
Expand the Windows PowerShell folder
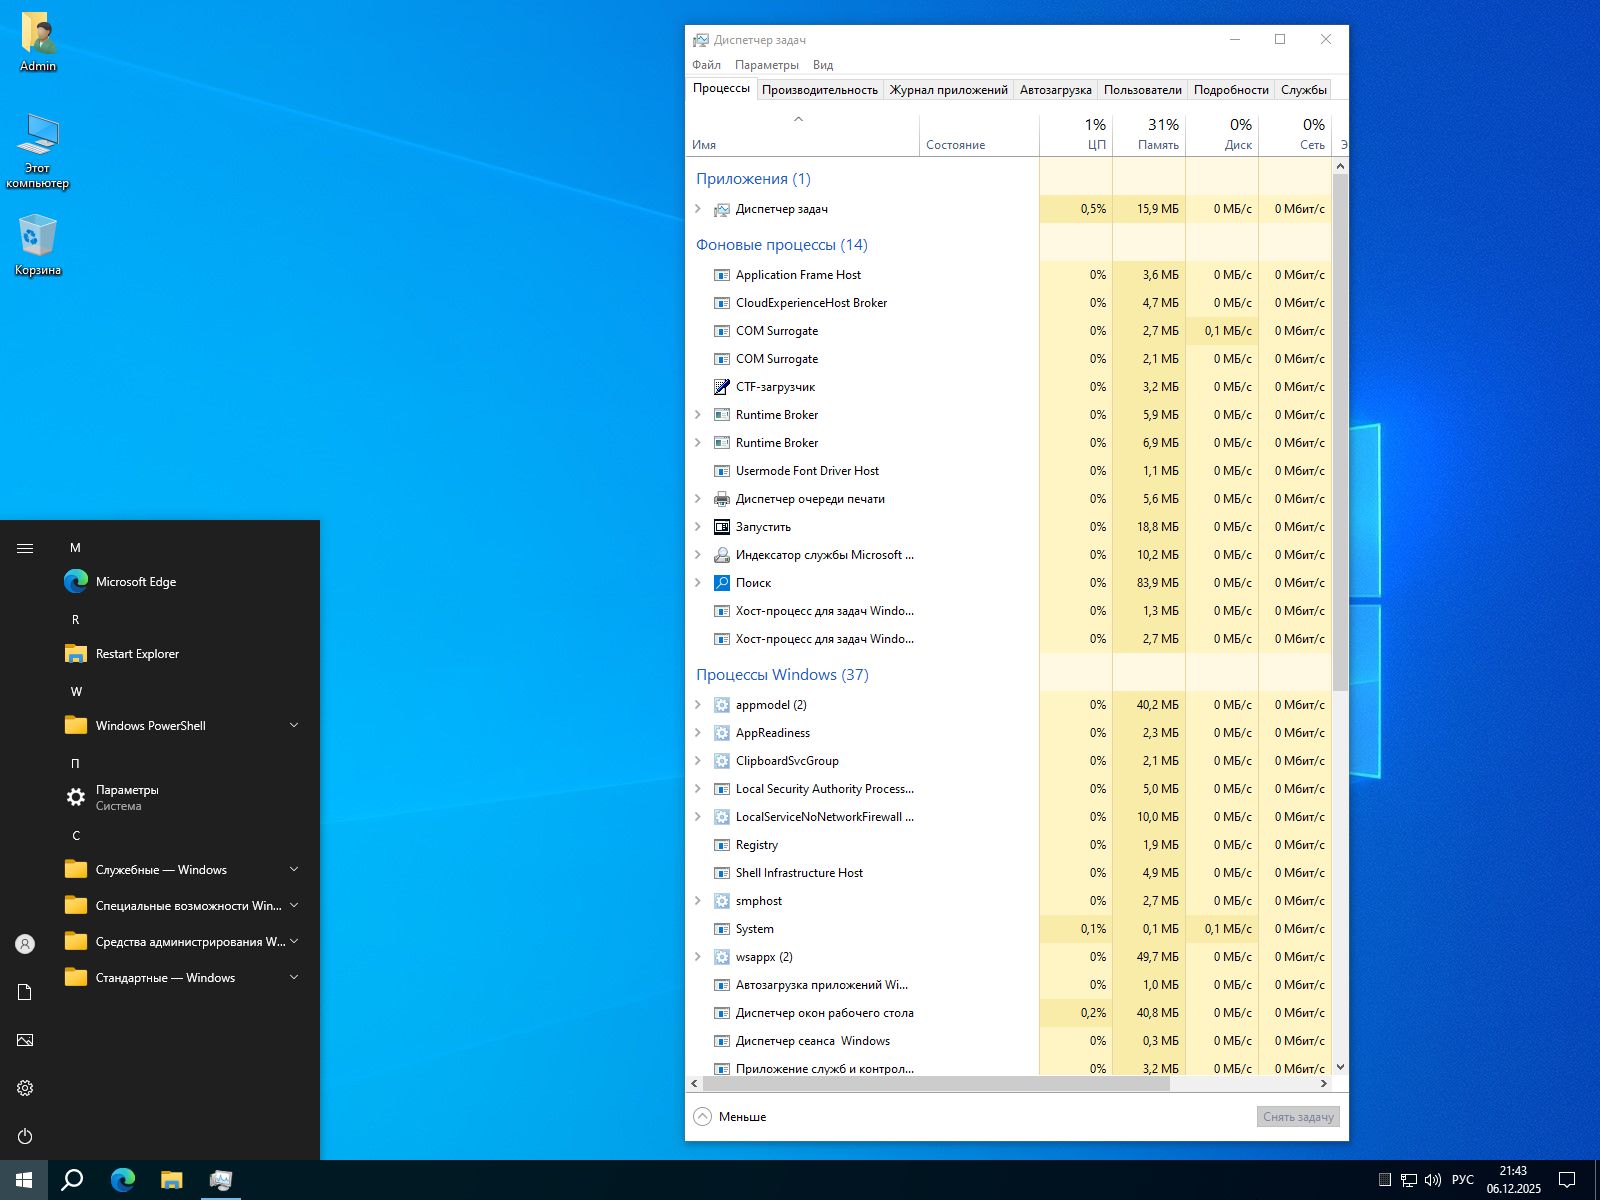click(x=150, y=726)
